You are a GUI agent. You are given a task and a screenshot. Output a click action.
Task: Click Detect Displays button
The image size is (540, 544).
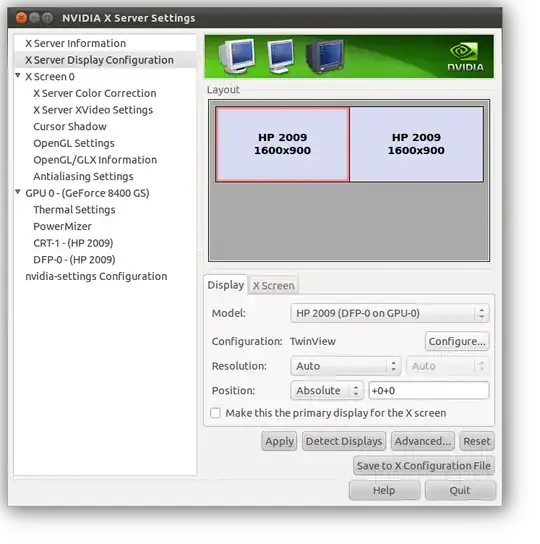344,441
